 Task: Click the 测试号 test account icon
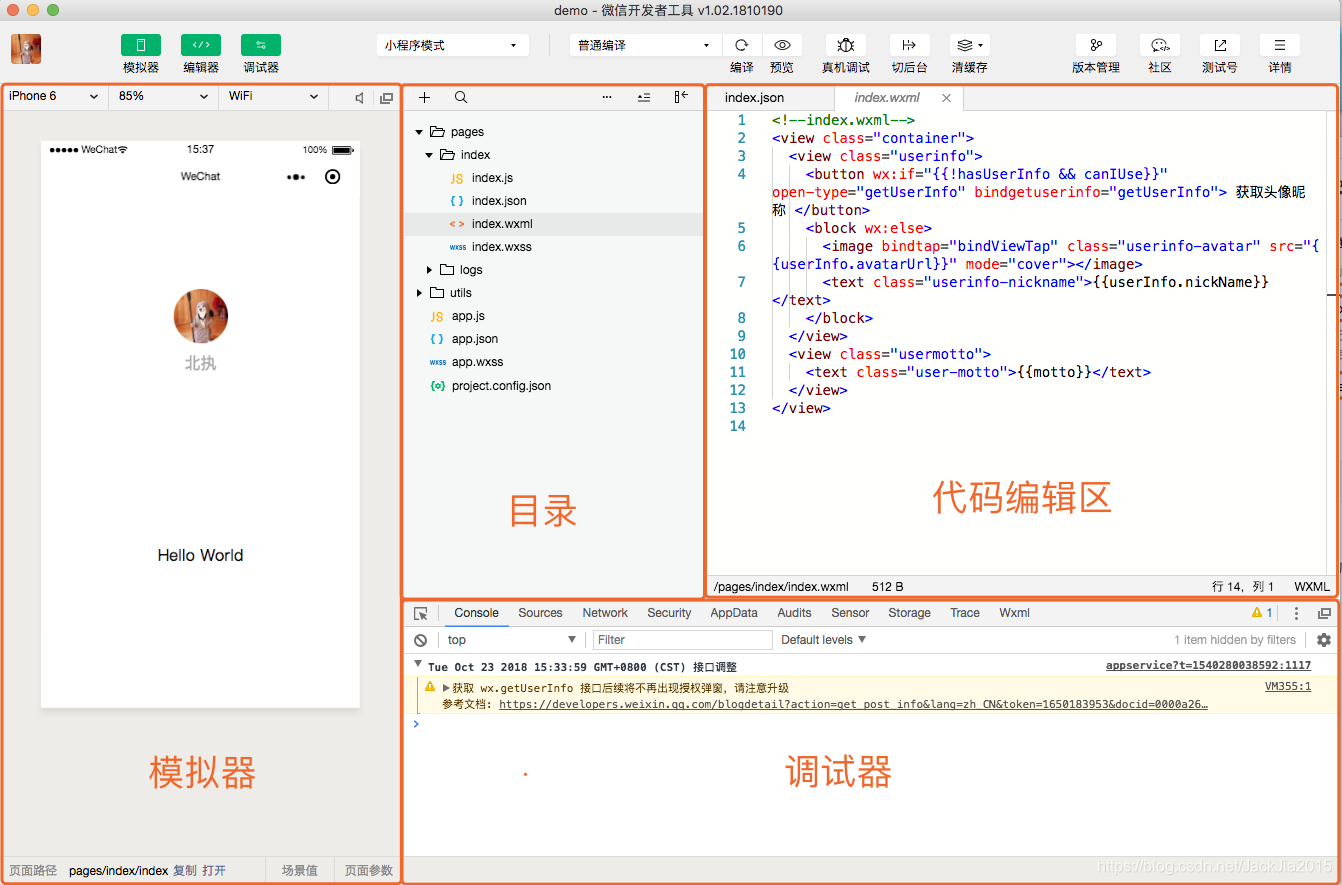[x=1220, y=45]
